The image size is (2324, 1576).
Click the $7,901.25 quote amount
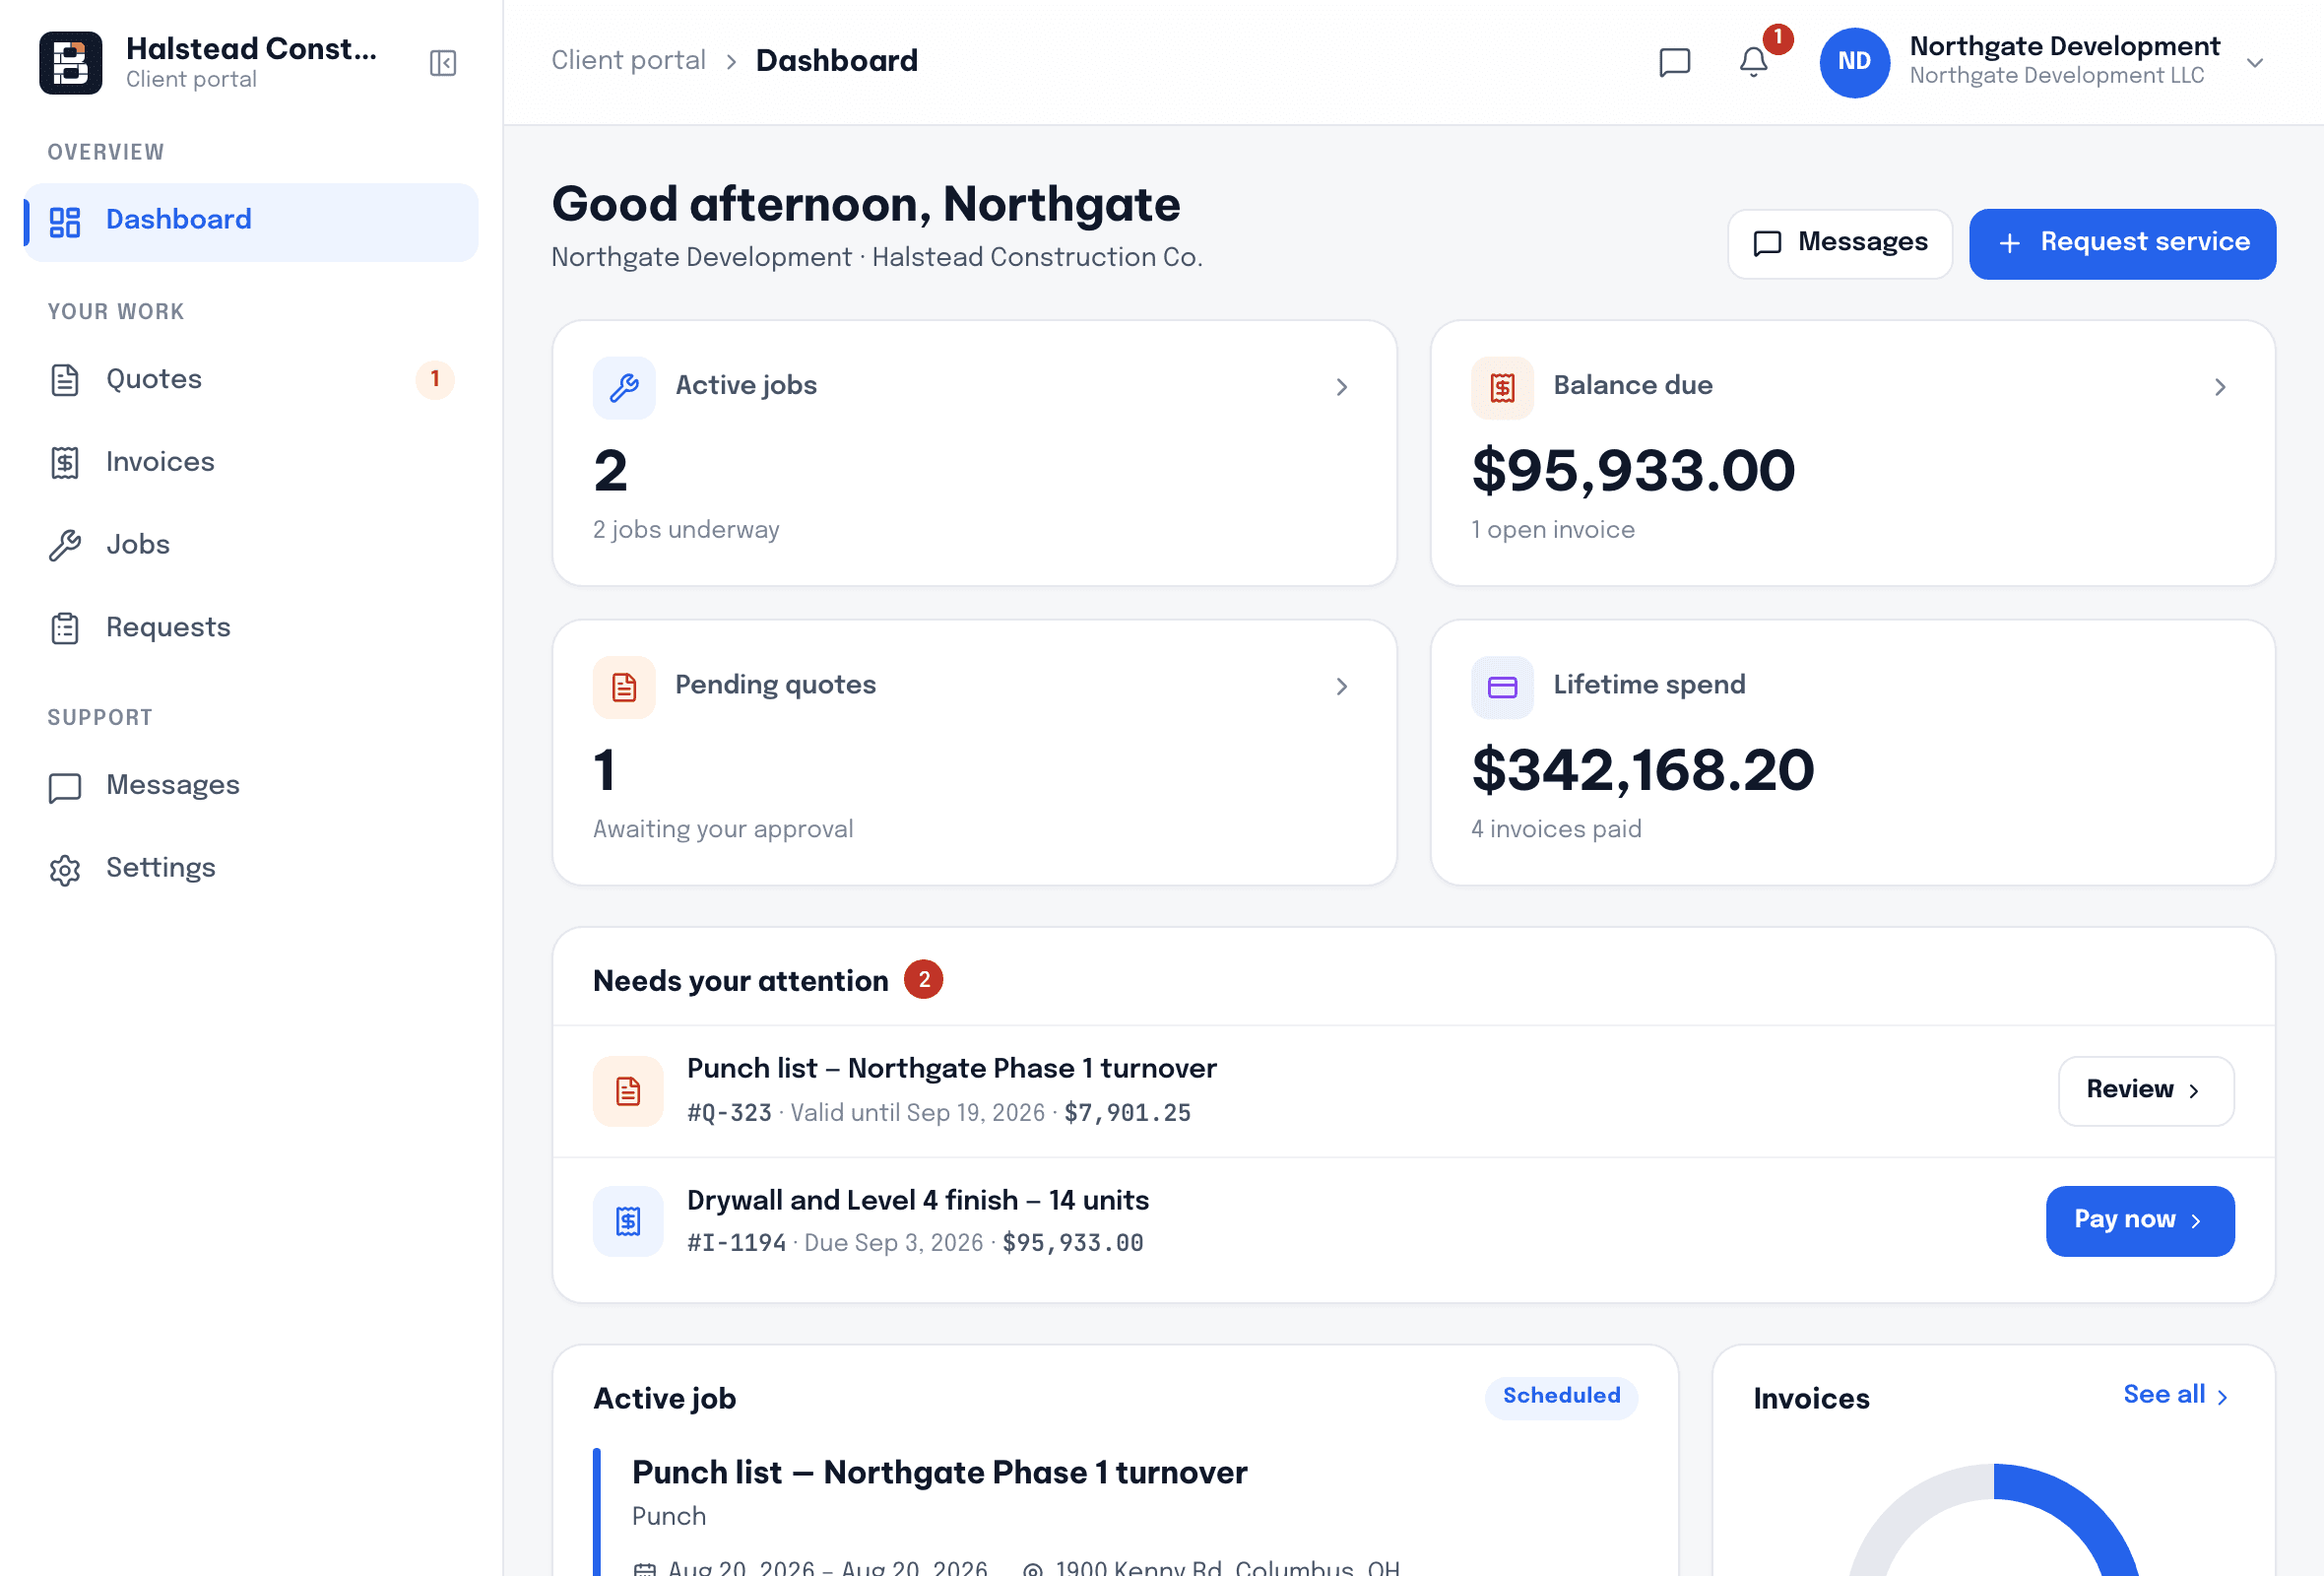tap(1127, 1113)
